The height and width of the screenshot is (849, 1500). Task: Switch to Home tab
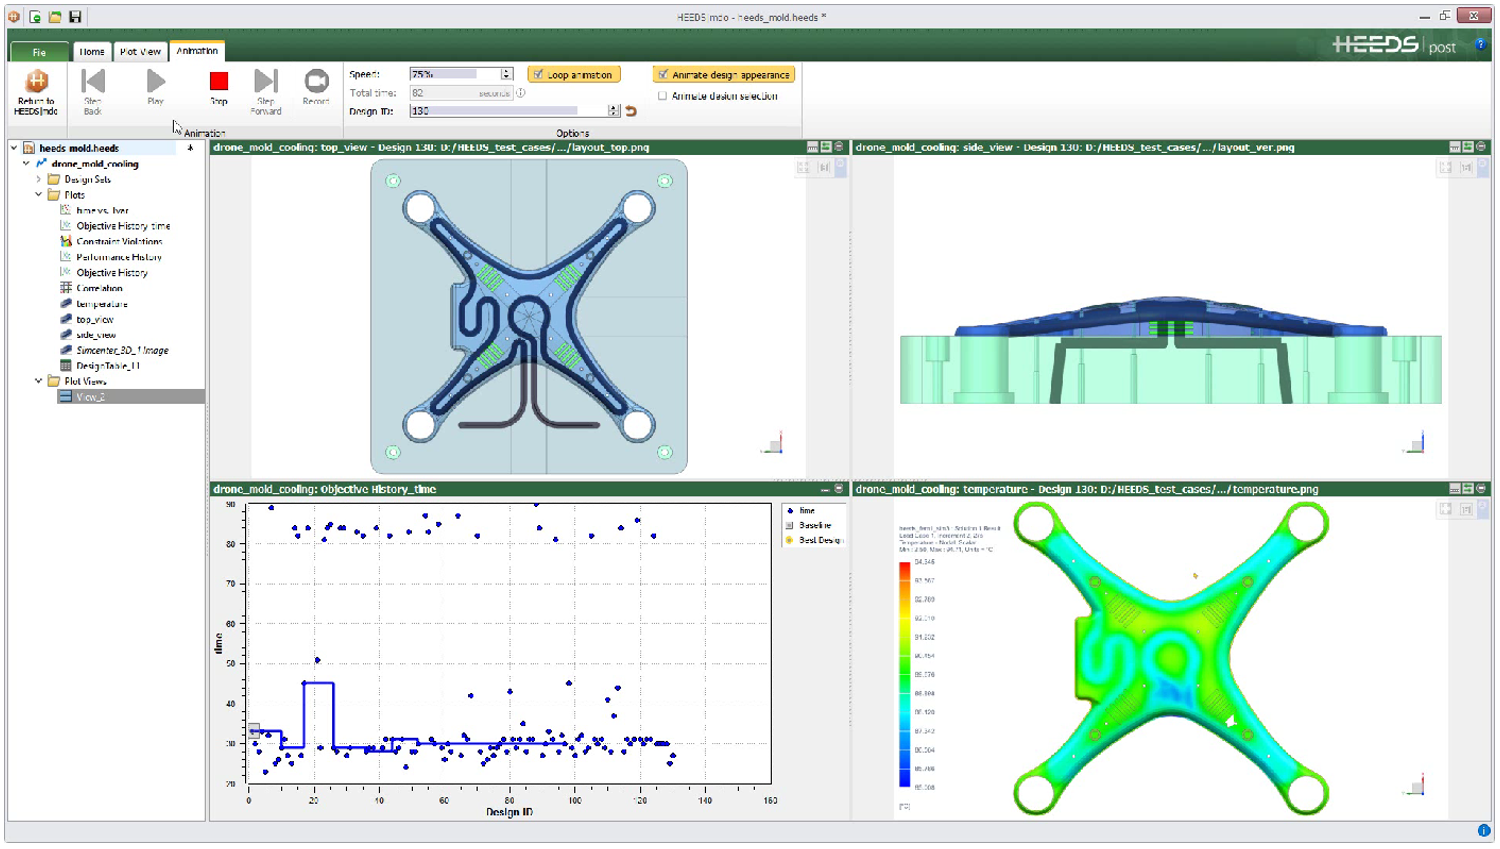(91, 51)
